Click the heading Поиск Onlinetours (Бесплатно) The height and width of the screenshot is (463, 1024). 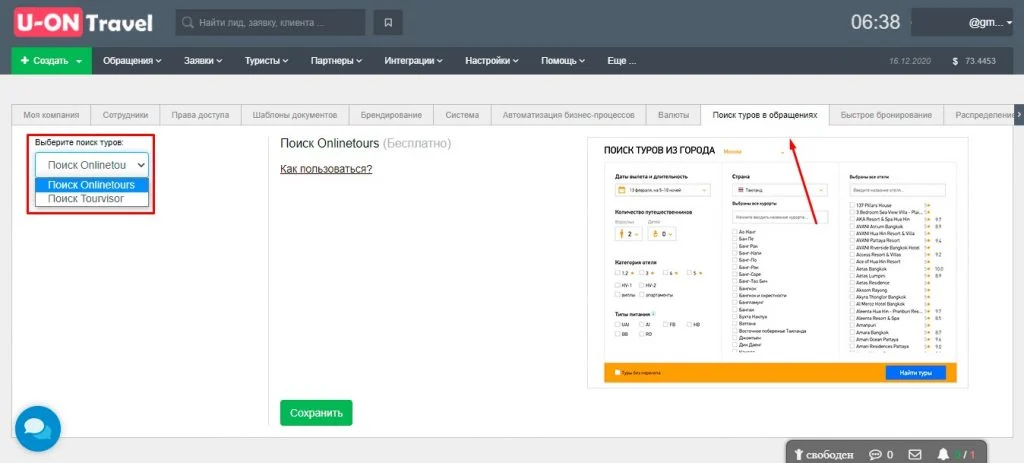pyautogui.click(x=366, y=143)
